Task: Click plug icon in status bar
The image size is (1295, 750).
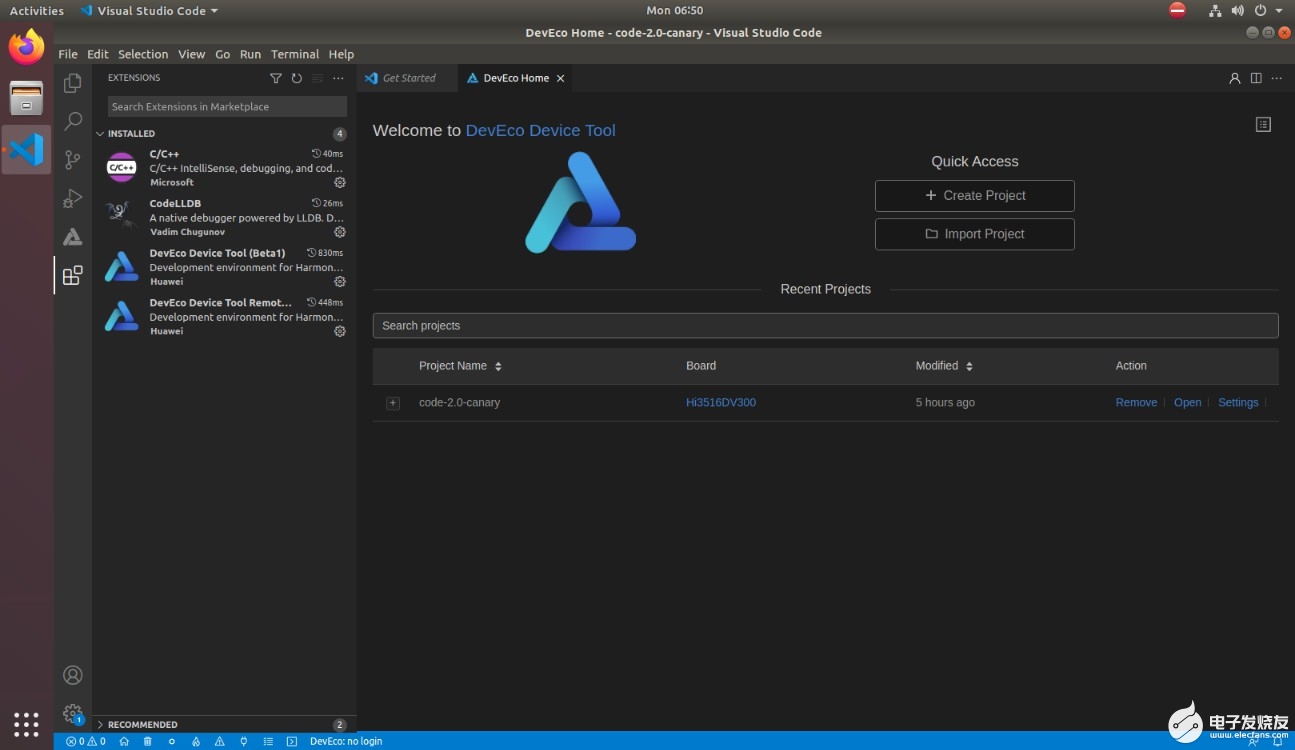Action: click(x=243, y=742)
